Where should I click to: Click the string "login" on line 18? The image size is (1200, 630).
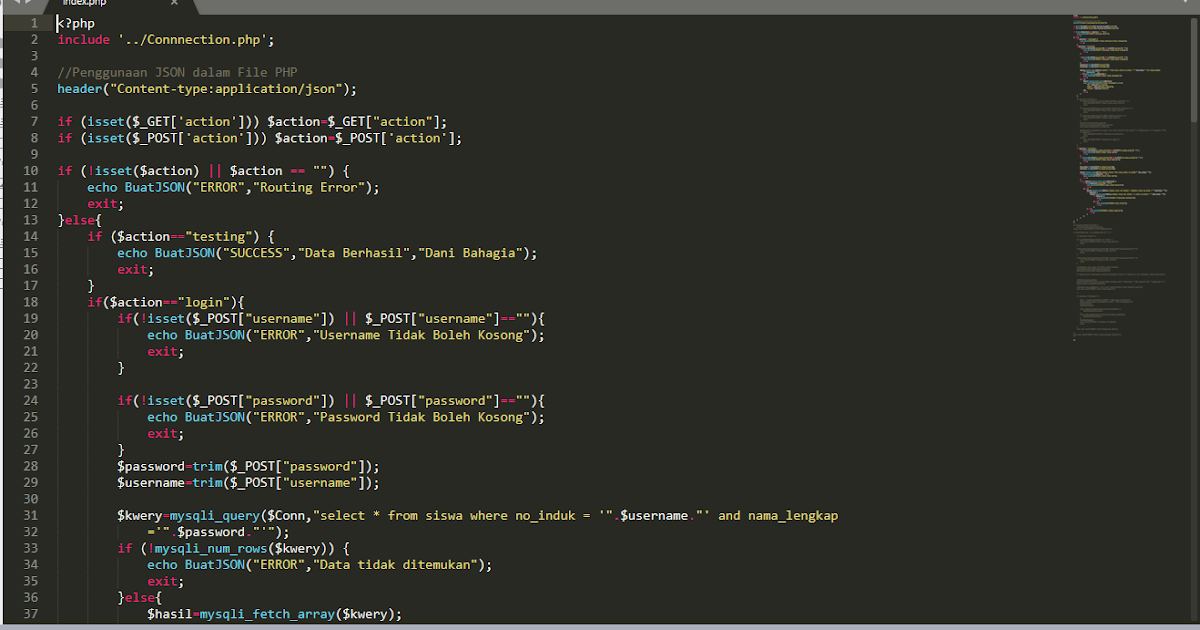(x=205, y=301)
